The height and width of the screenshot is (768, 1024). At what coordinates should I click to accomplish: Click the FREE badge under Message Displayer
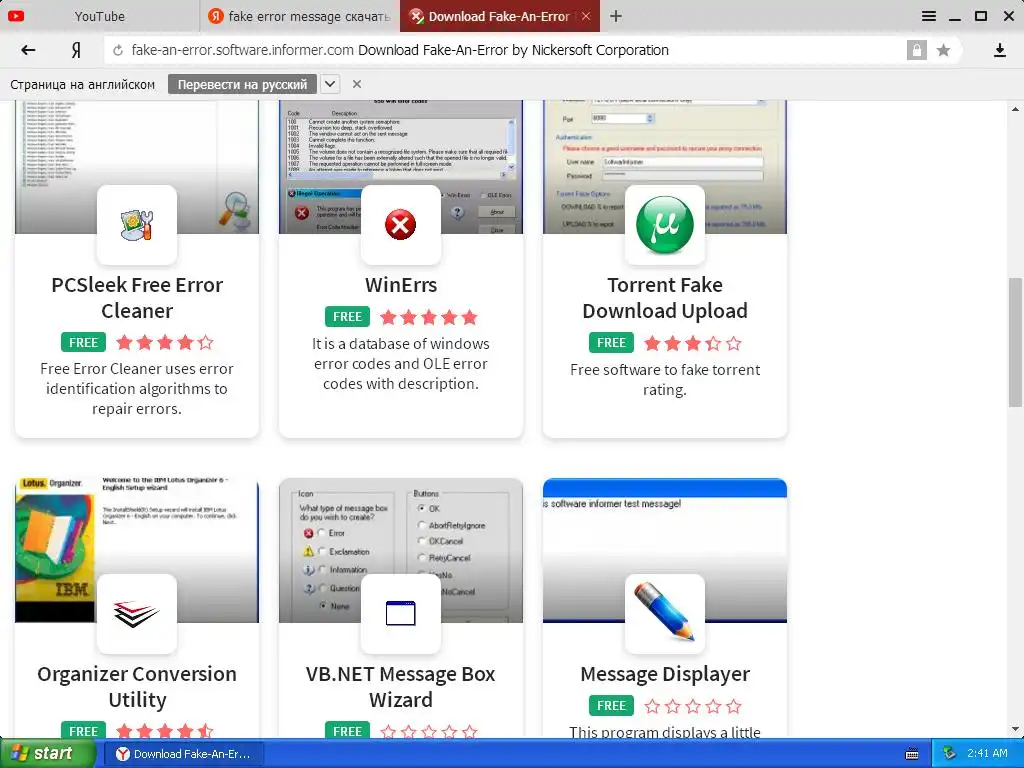coord(611,705)
